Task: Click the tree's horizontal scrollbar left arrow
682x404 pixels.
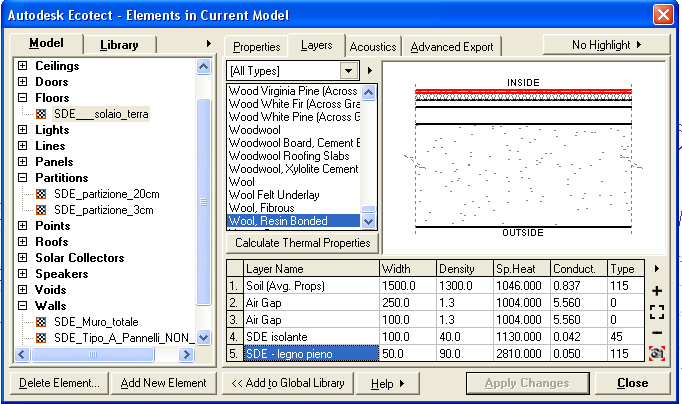Action: point(22,354)
